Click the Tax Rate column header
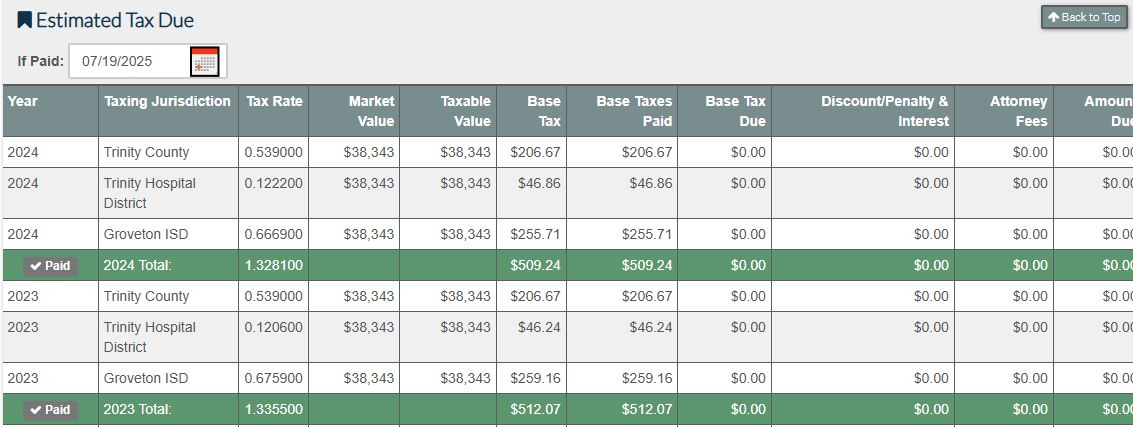Viewport: 1133px width, 427px height. pyautogui.click(x=274, y=101)
